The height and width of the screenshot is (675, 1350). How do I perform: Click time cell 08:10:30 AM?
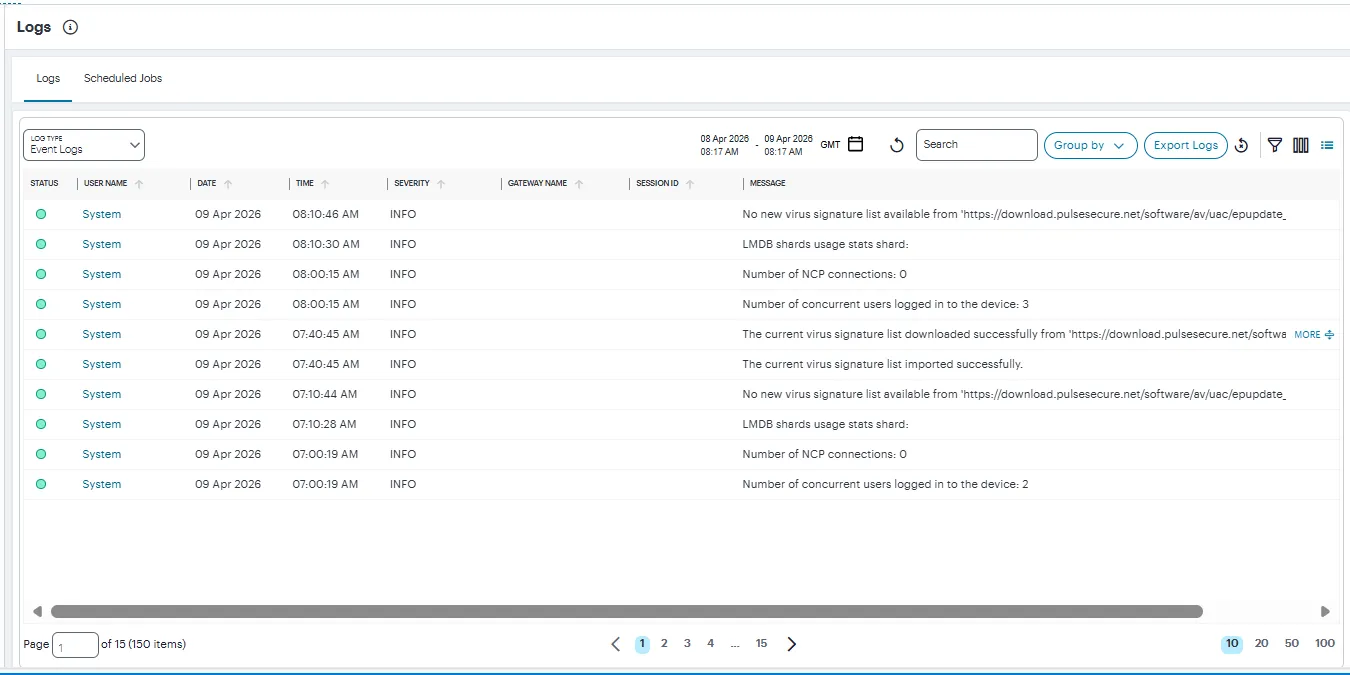coord(326,244)
